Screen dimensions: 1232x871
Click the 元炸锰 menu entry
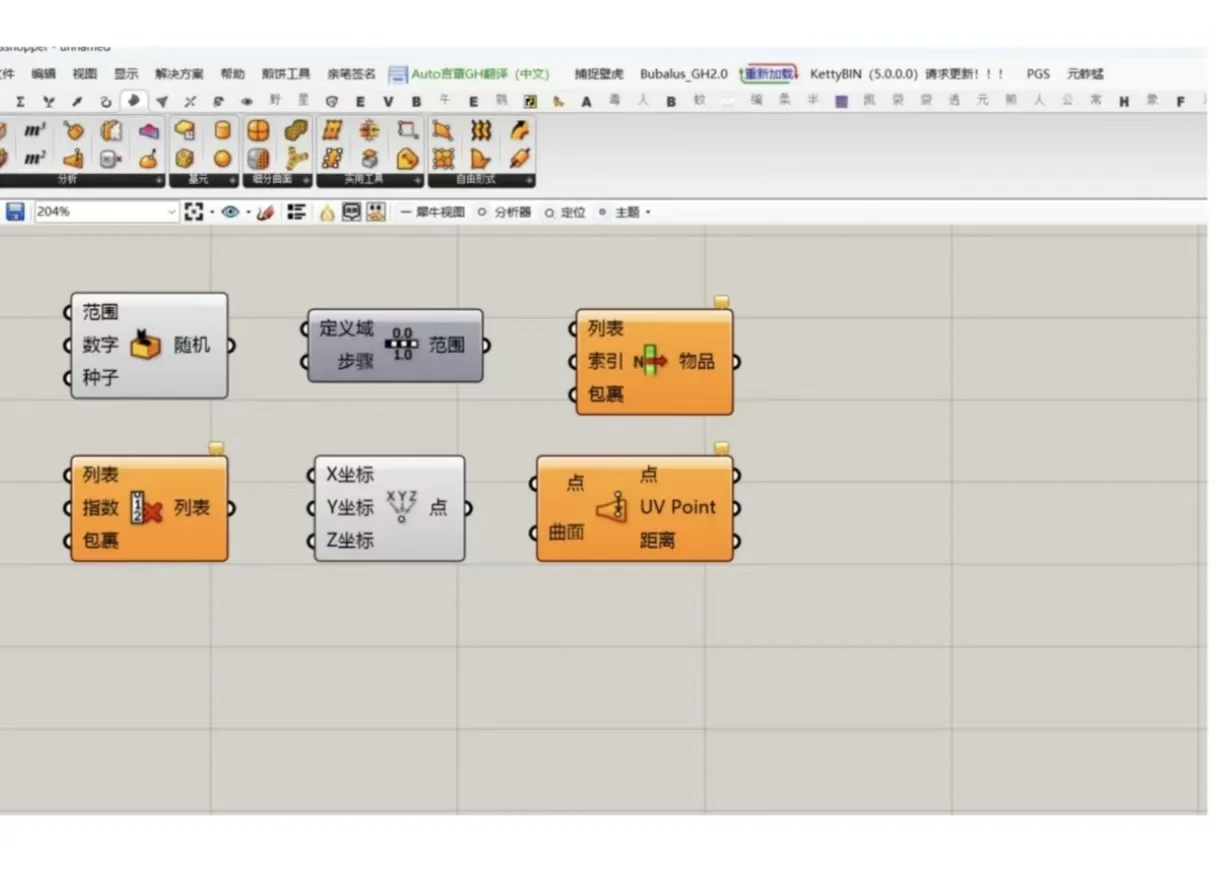[1085, 74]
